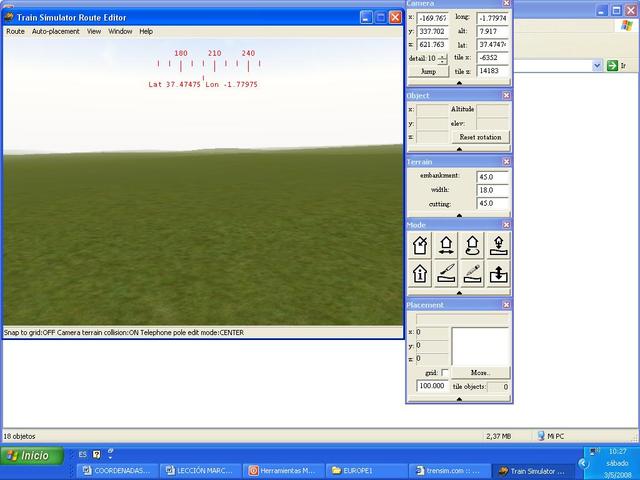Select the terrain brush mode icon

(446, 272)
